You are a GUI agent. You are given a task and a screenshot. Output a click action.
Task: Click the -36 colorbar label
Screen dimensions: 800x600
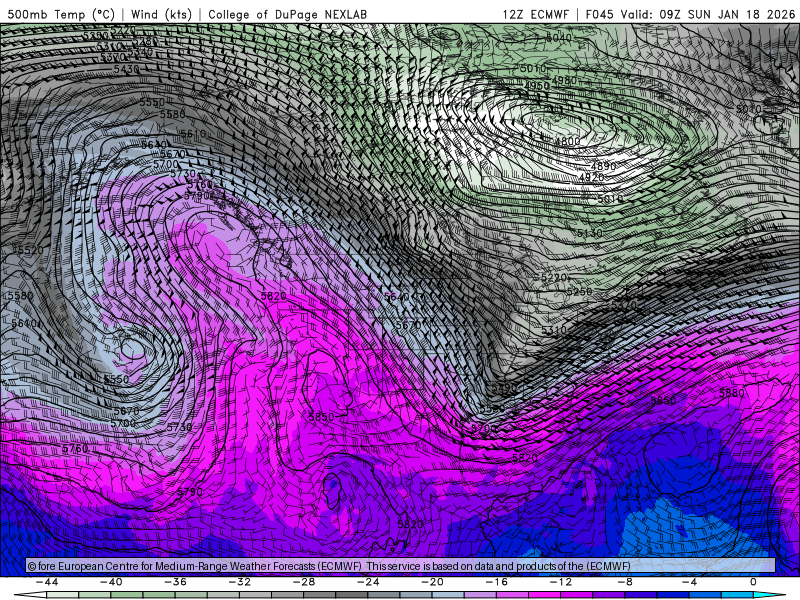click(176, 582)
